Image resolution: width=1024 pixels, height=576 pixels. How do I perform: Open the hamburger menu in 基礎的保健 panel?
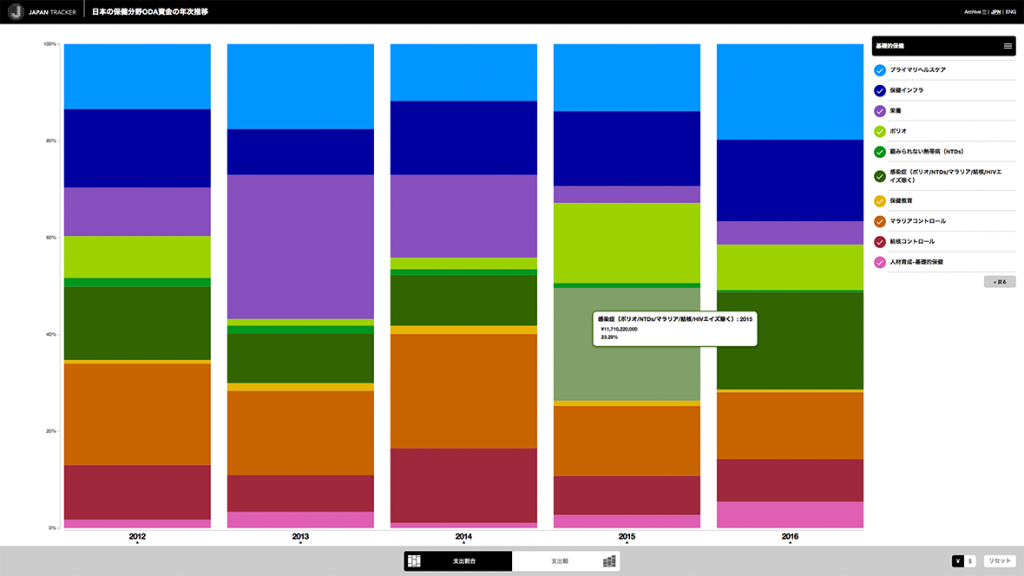(1007, 46)
